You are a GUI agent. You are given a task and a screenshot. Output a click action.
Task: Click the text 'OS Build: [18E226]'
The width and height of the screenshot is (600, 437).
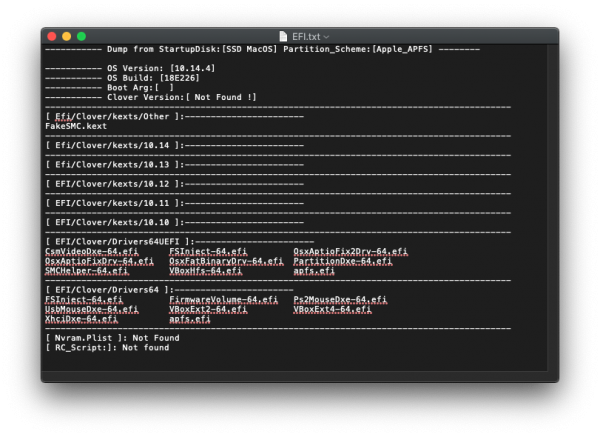(153, 78)
